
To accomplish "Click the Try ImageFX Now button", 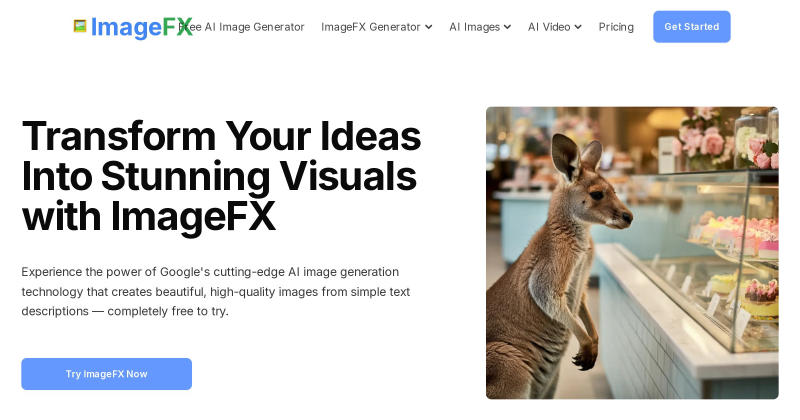I will coord(107,374).
